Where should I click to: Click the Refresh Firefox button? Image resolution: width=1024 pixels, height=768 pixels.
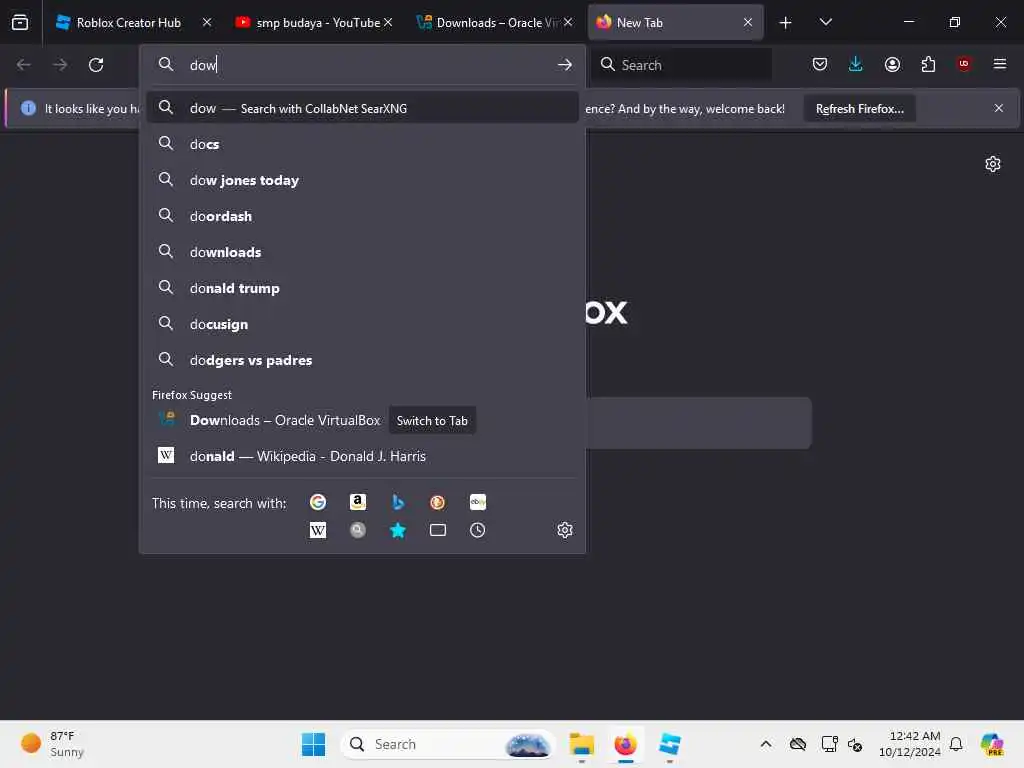[859, 108]
